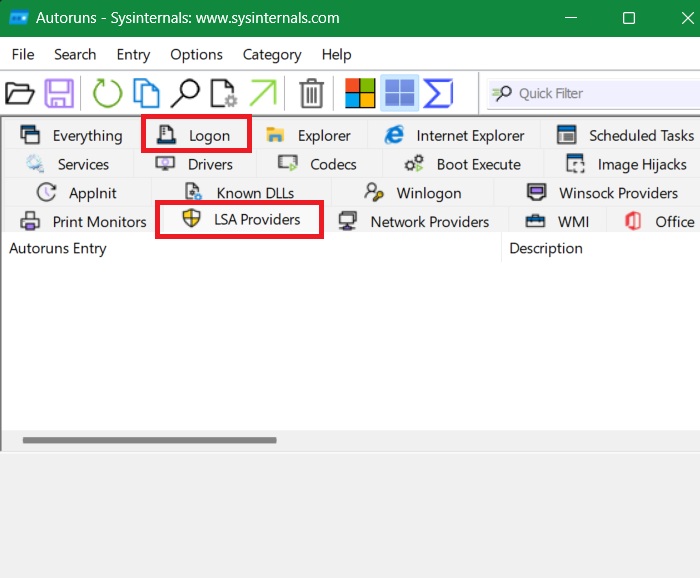Click the Delete trash can icon
The height and width of the screenshot is (578, 700).
pos(311,93)
